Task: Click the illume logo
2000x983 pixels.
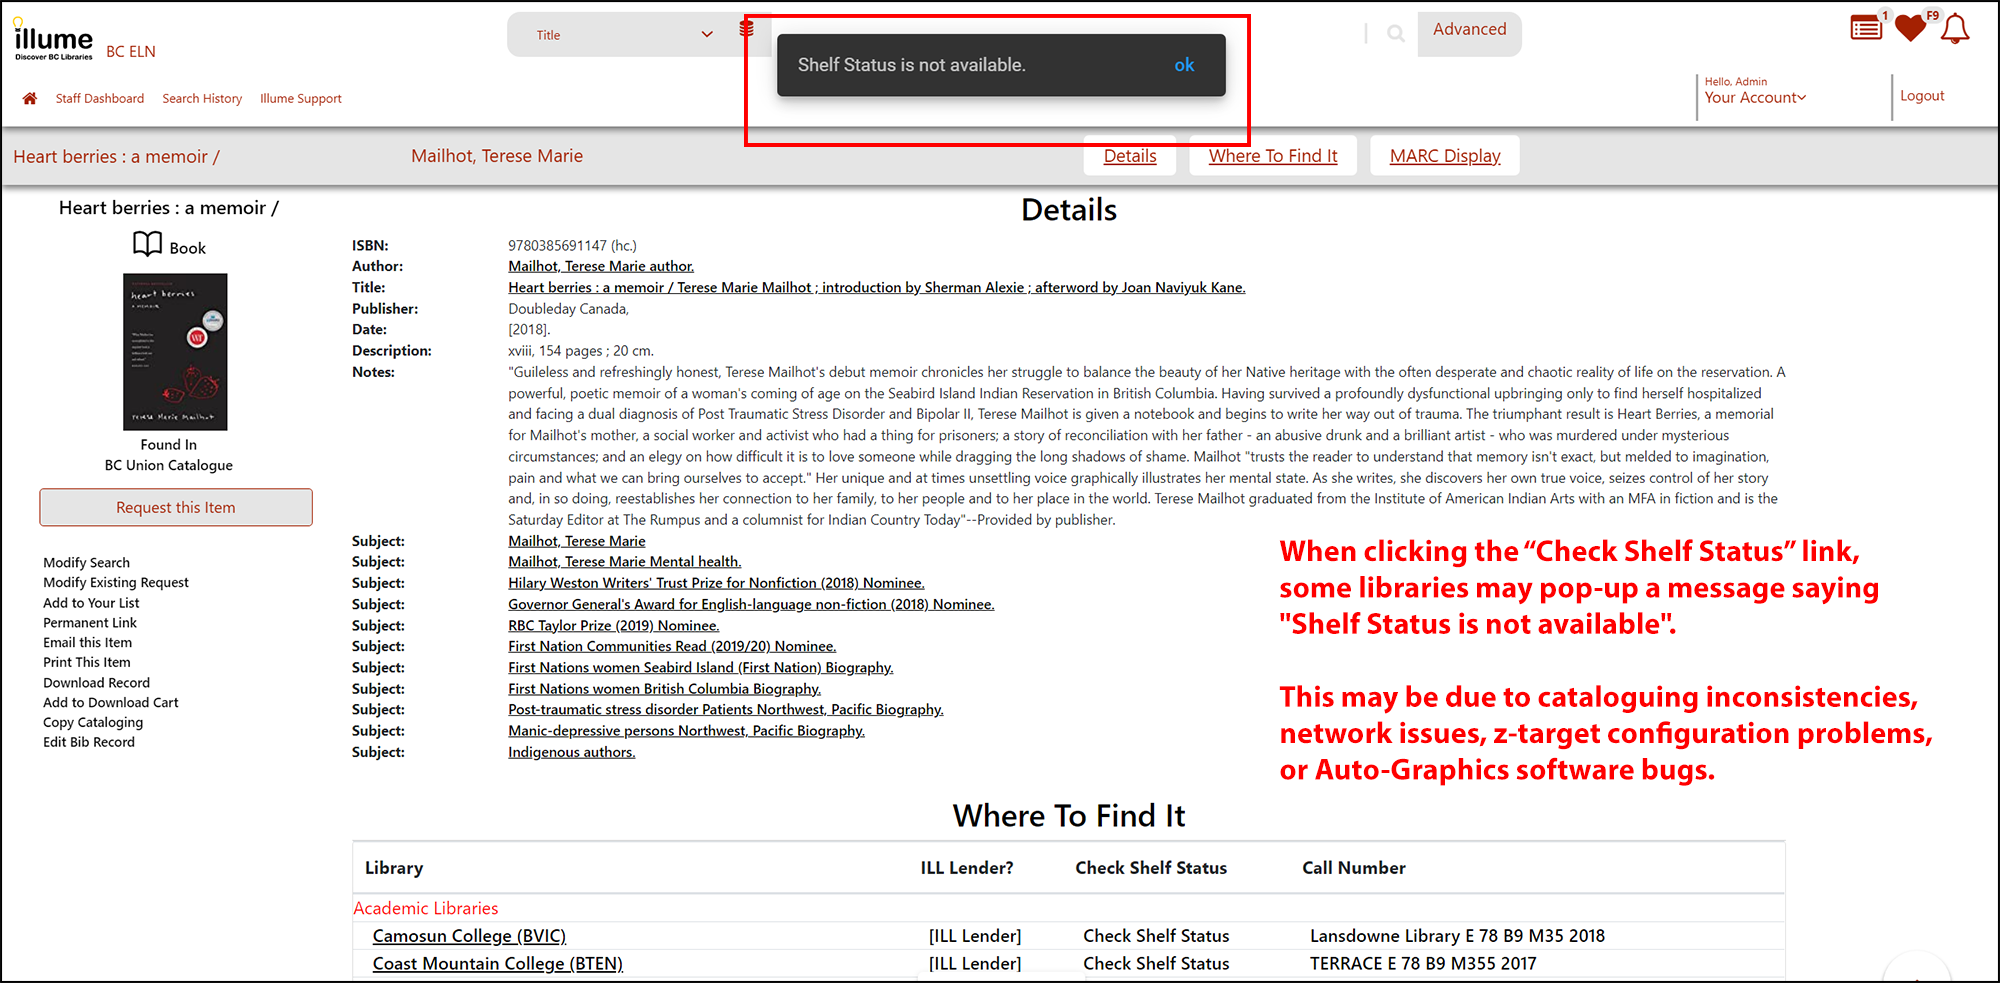Action: pos(54,41)
